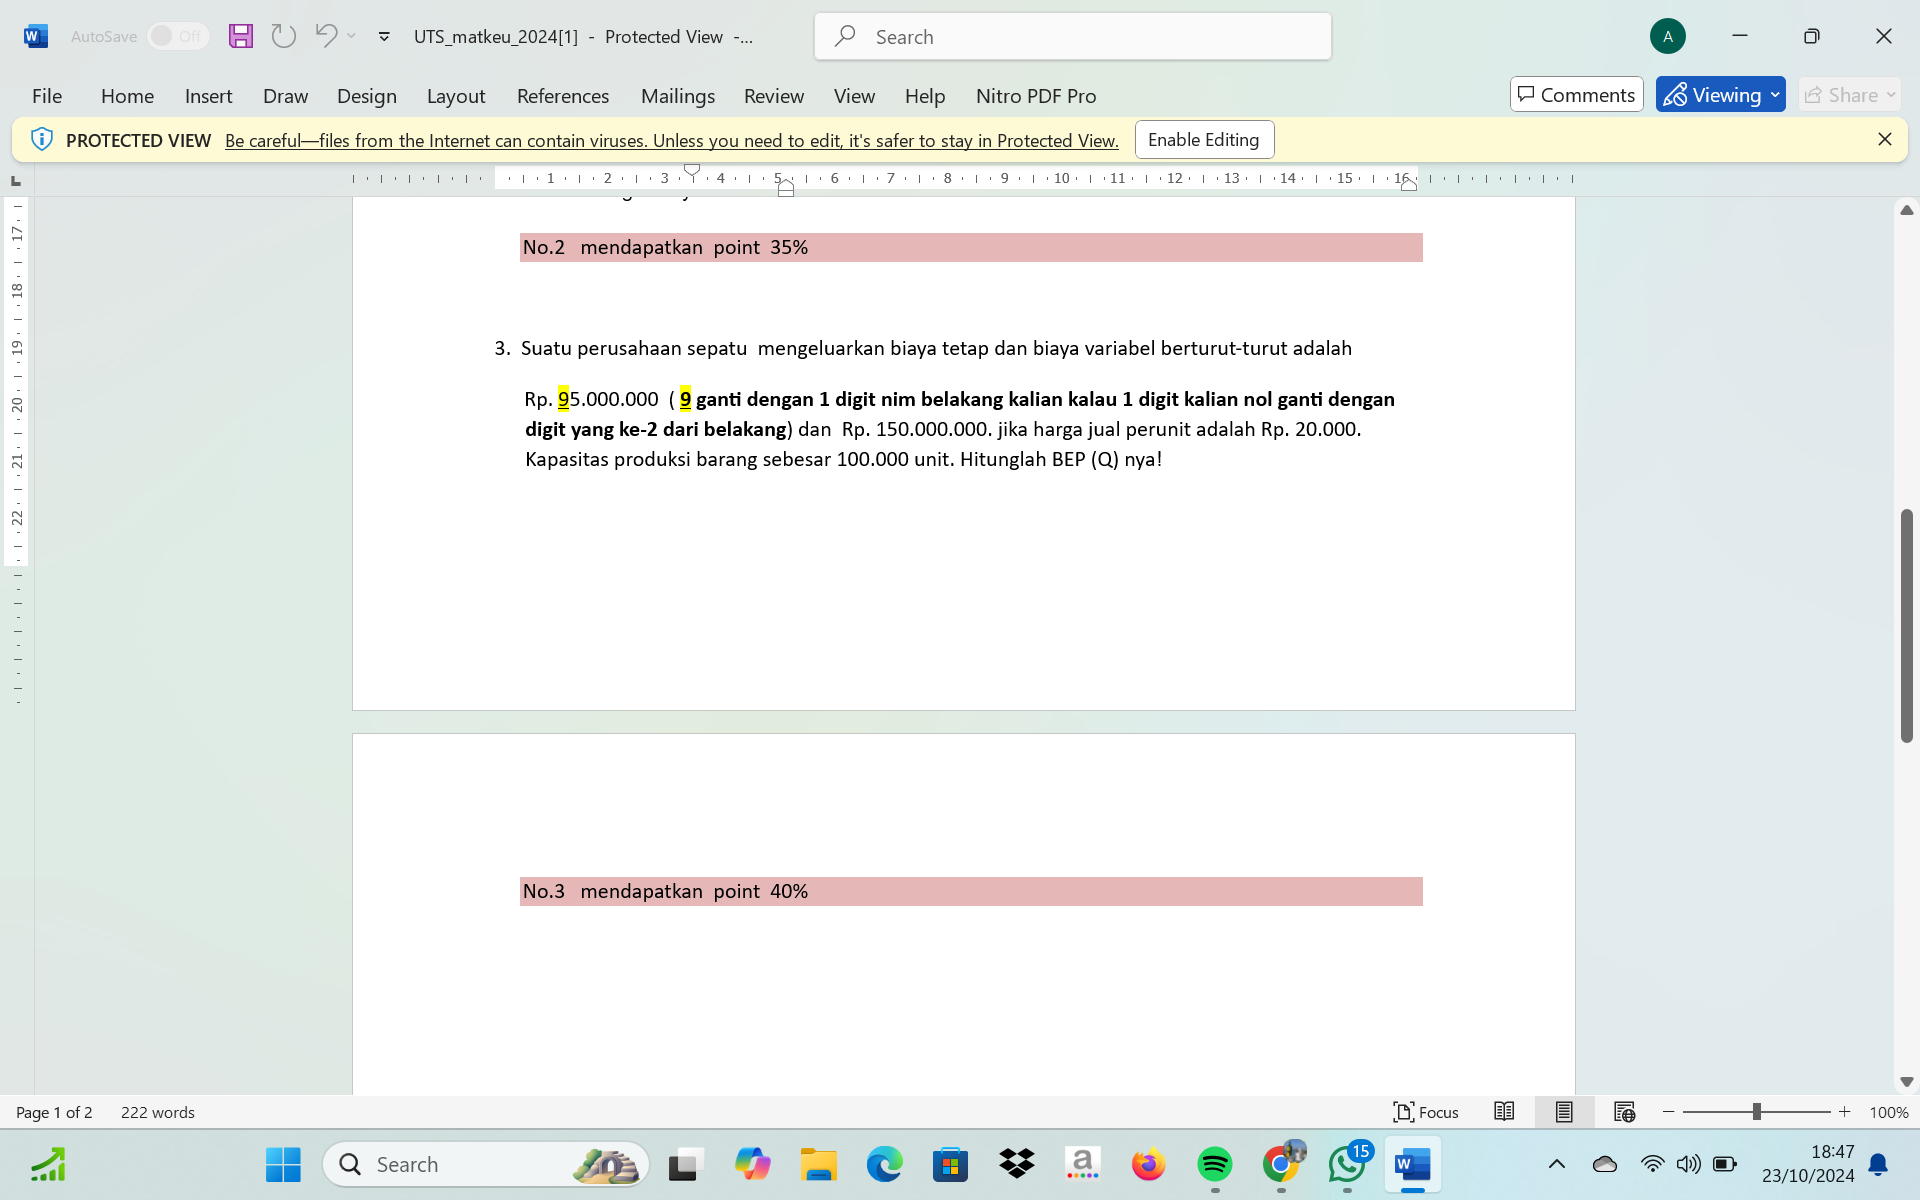Click the 100% zoom level
The width and height of the screenshot is (1920, 1200).
click(1888, 1112)
